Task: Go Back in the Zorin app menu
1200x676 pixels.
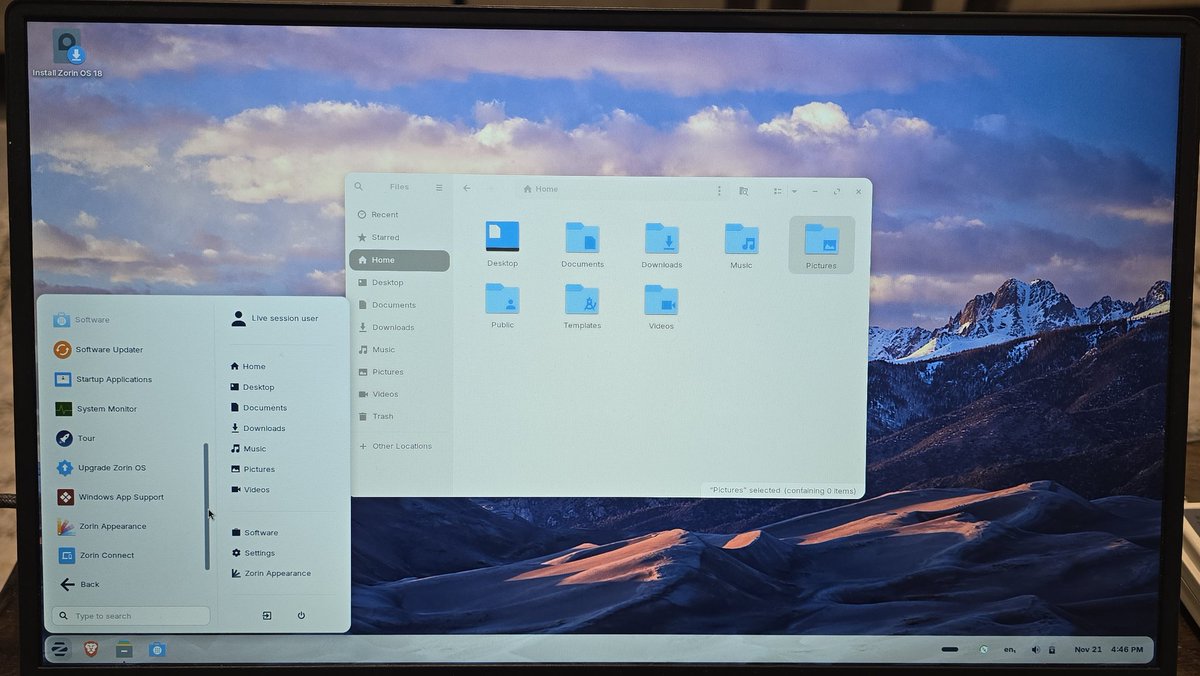Action: pos(79,584)
